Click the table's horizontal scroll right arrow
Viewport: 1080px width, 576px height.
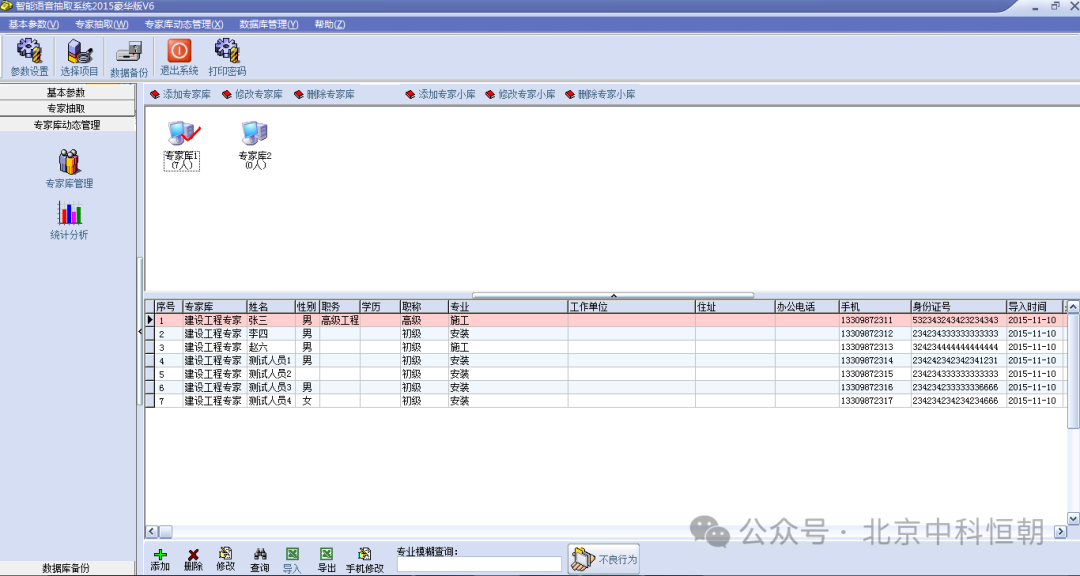pos(1061,532)
